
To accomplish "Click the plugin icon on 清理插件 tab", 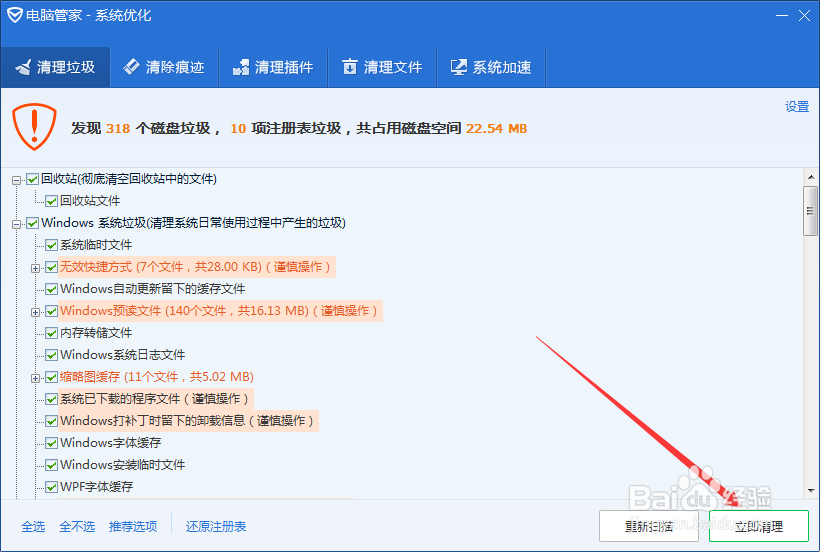I will 241,67.
